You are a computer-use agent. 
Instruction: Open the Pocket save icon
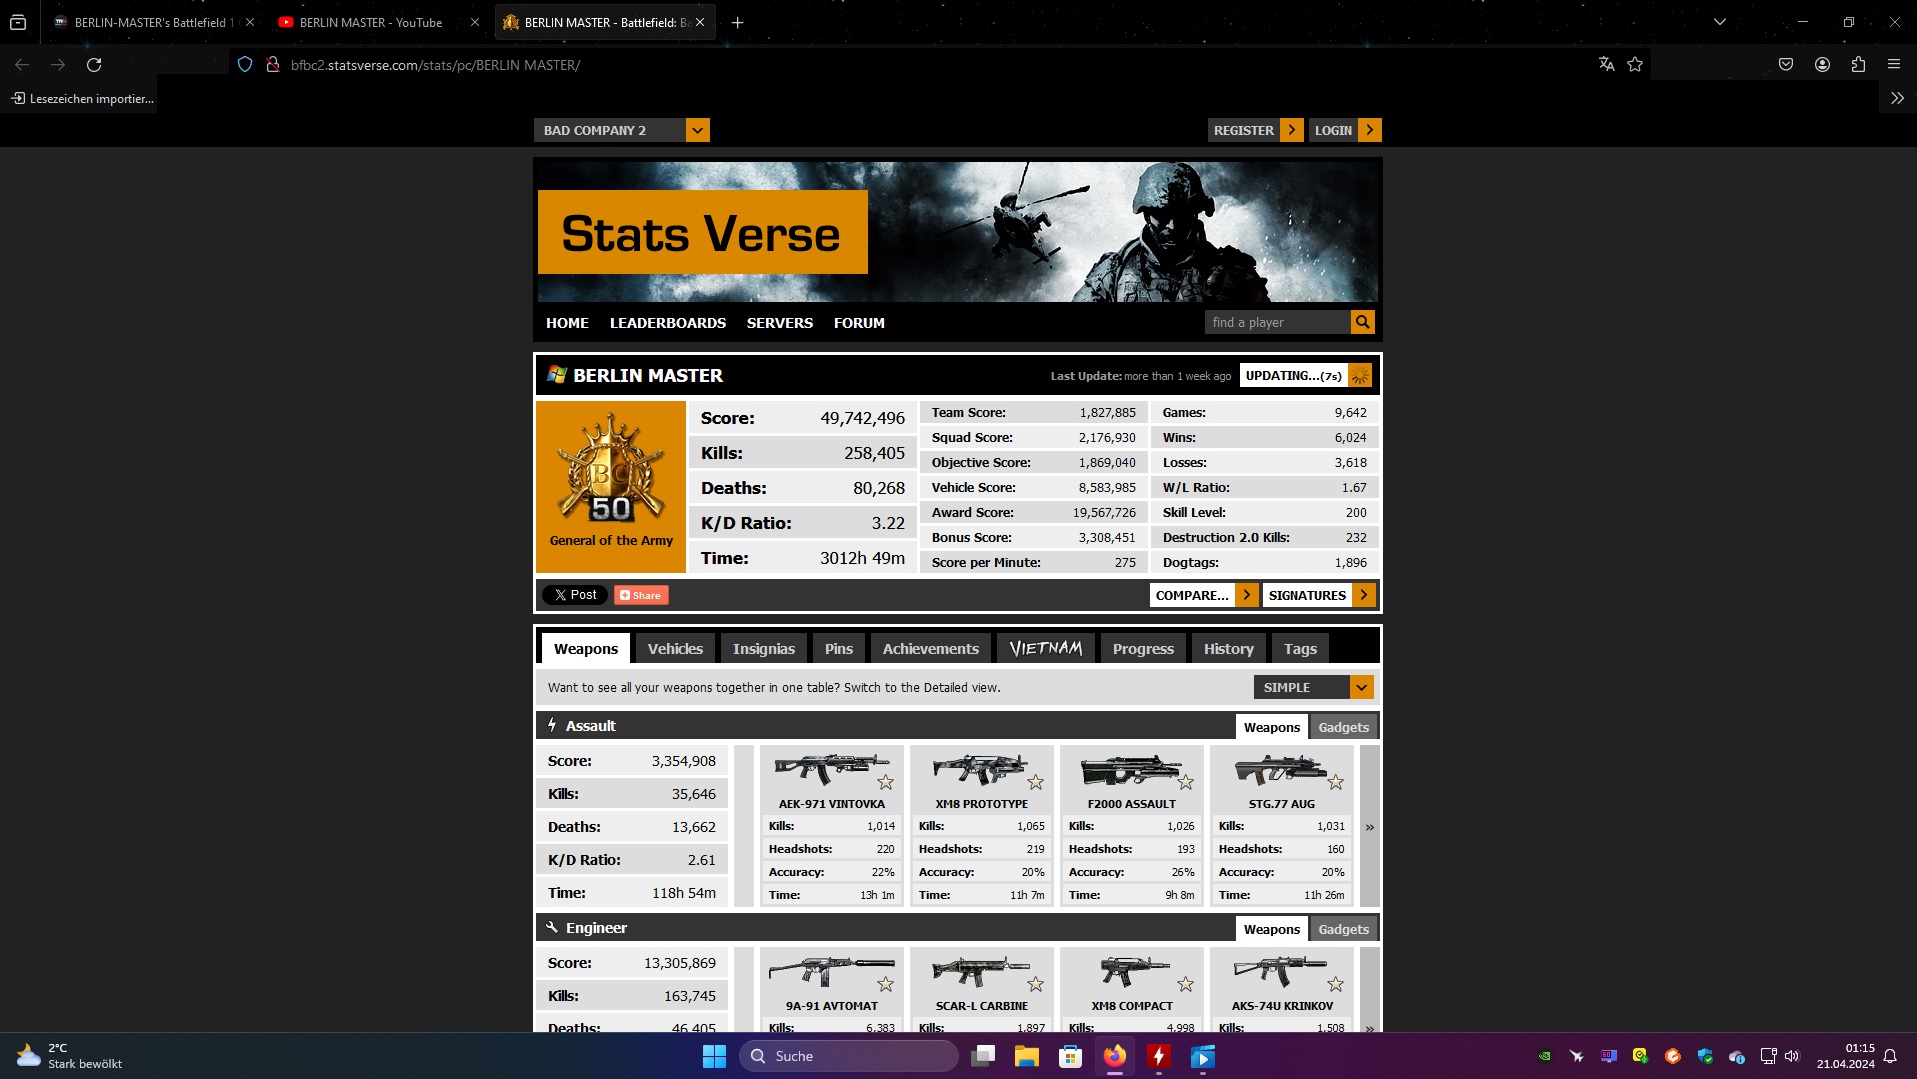click(x=1786, y=65)
